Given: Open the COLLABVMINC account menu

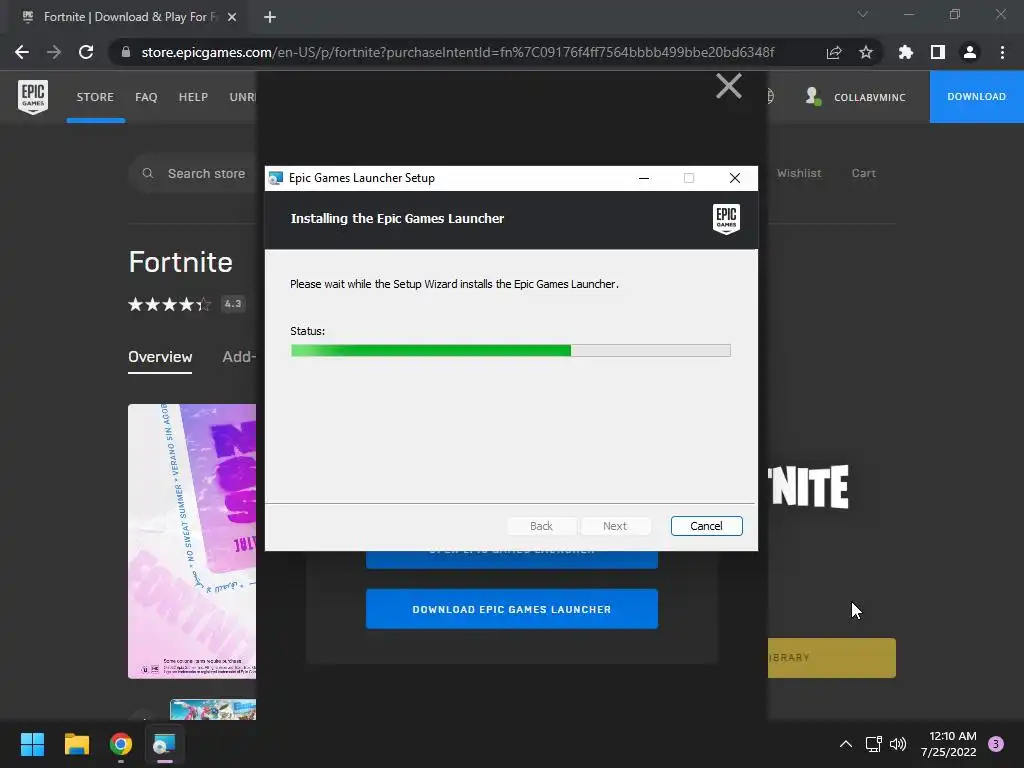Looking at the screenshot, I should tap(869, 97).
